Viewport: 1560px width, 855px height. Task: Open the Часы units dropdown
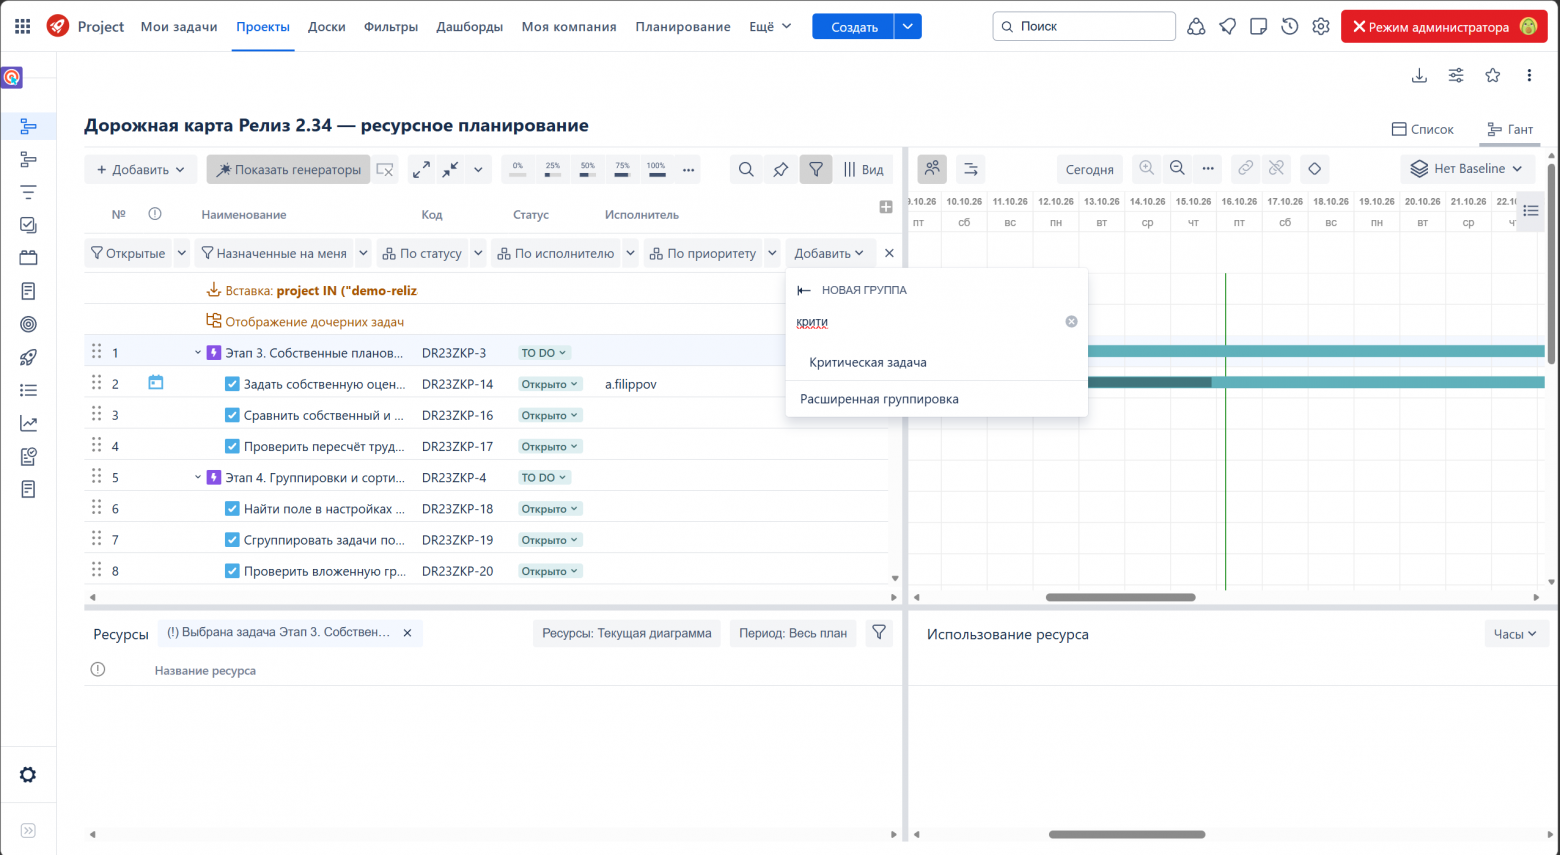click(1515, 634)
